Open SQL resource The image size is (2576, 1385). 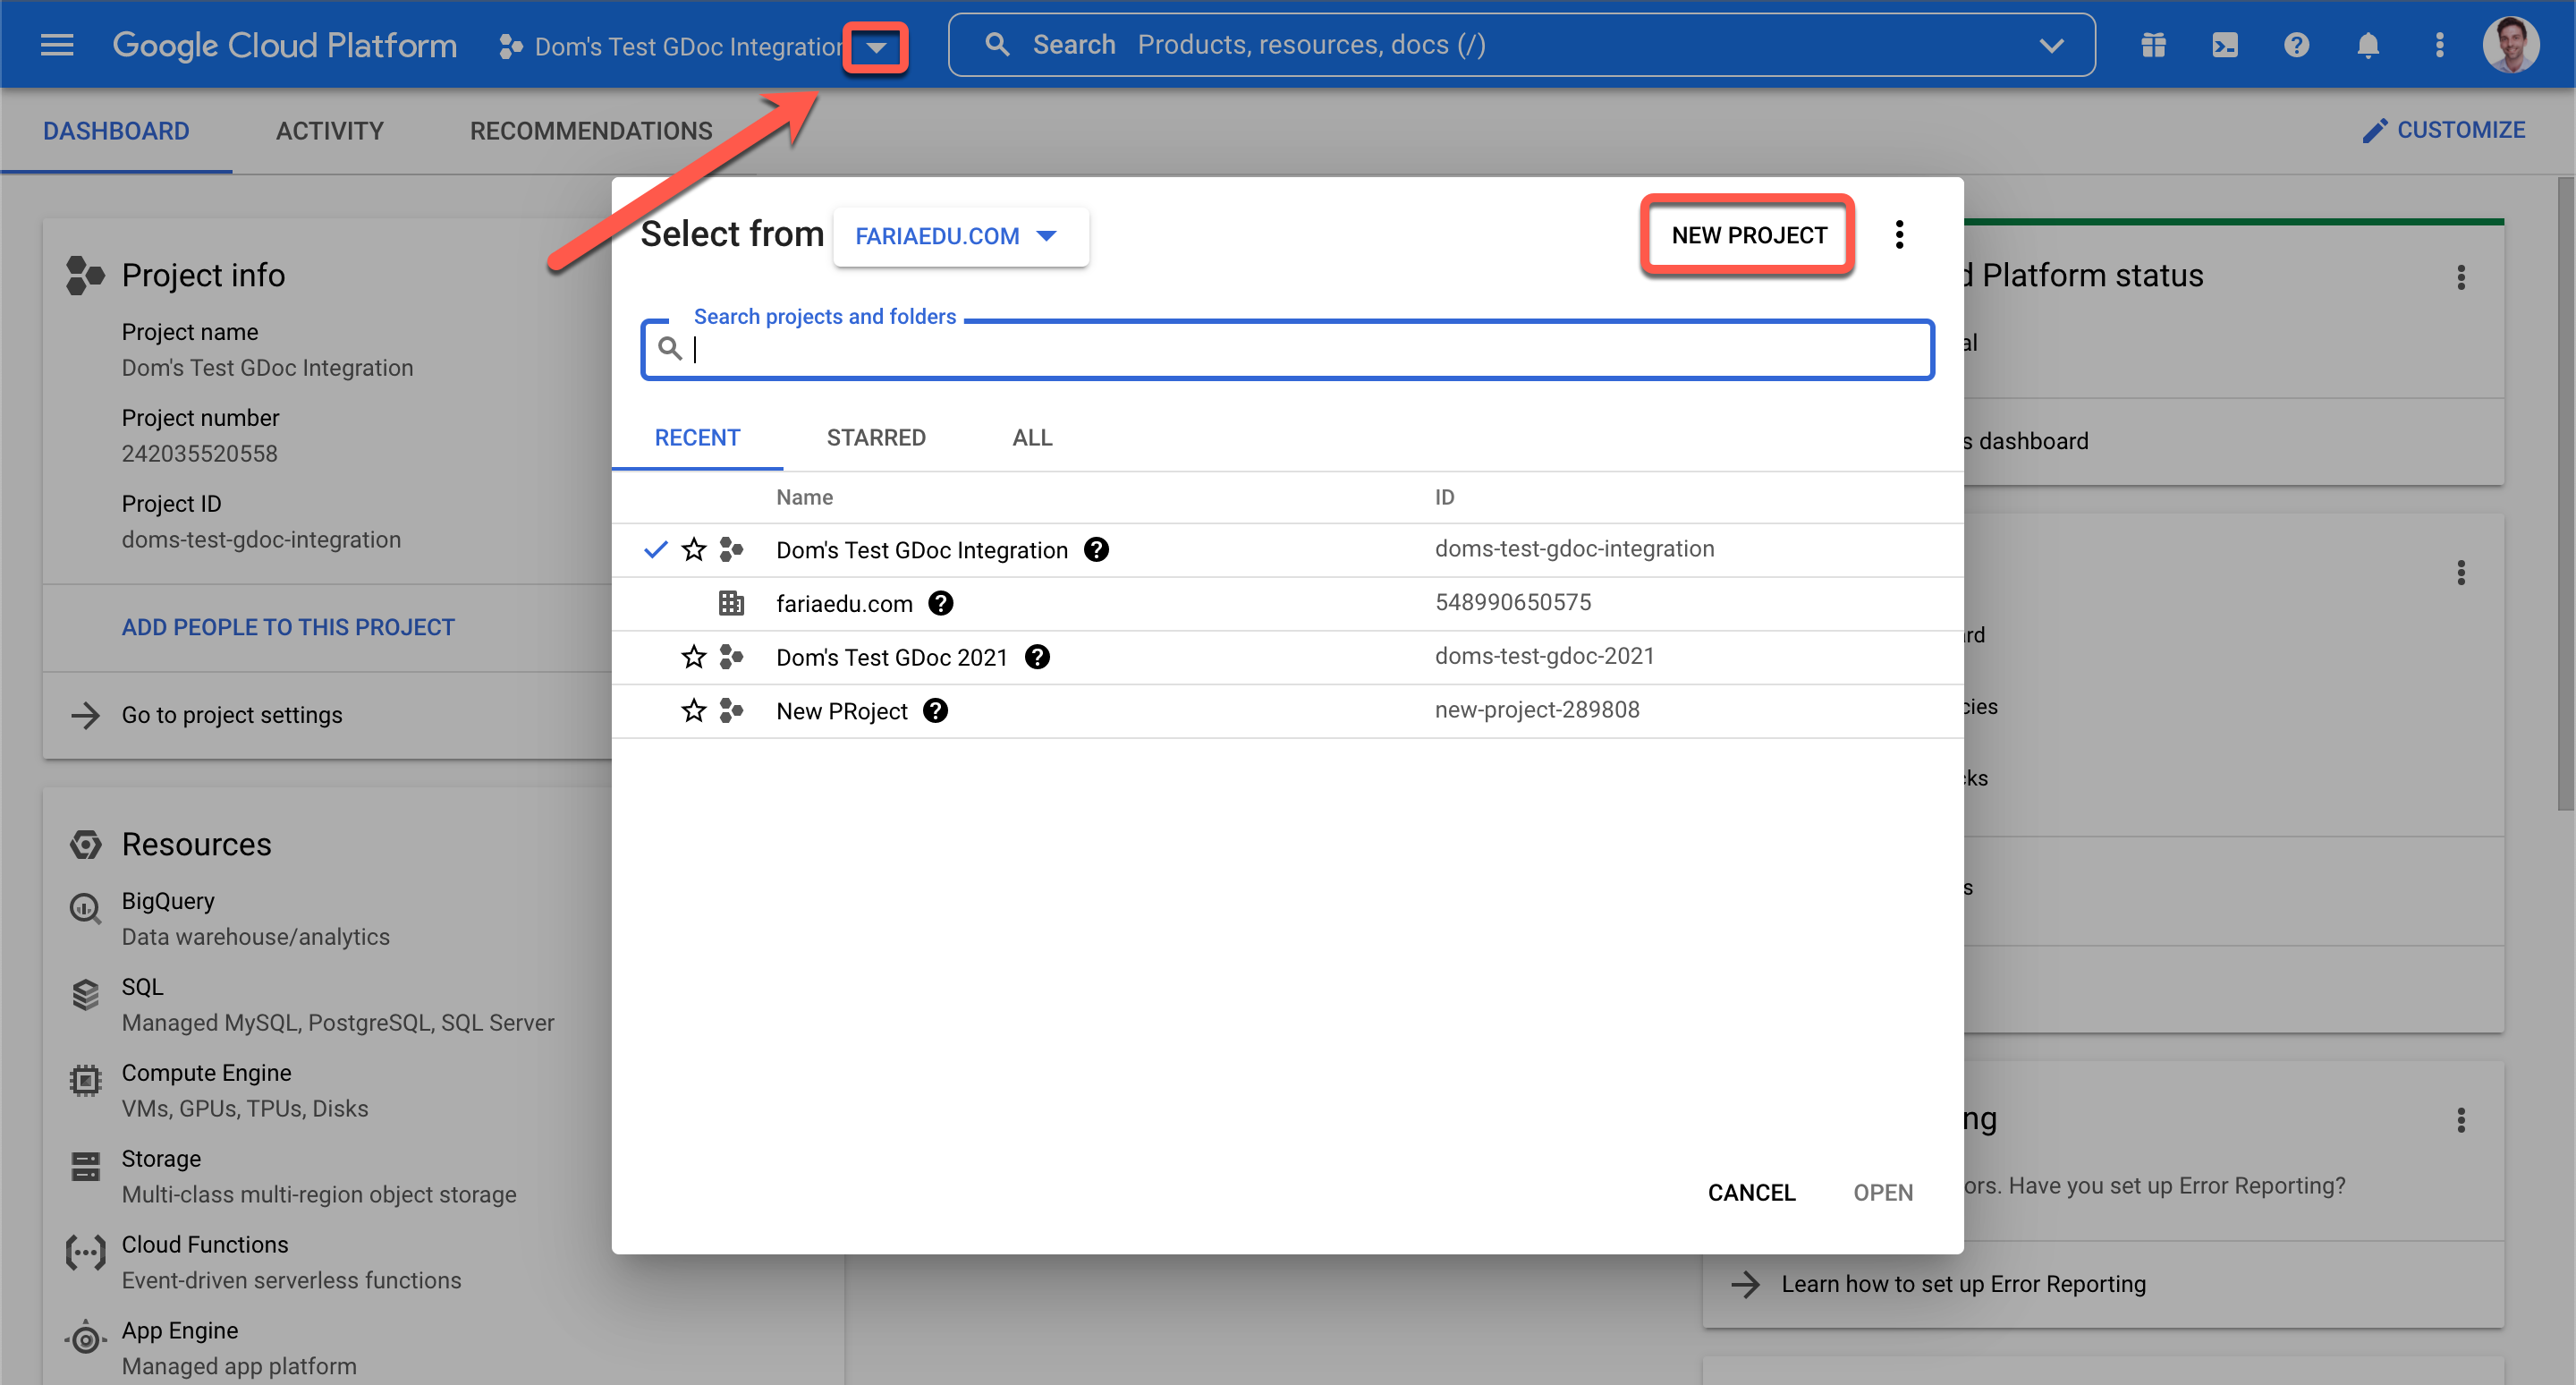point(142,987)
